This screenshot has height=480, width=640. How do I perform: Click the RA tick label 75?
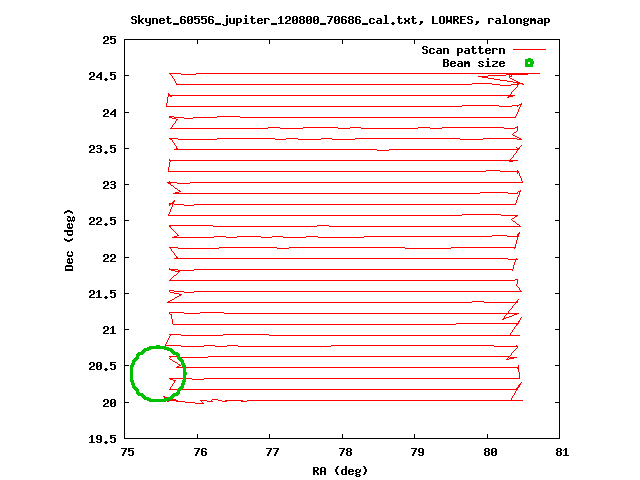(127, 452)
